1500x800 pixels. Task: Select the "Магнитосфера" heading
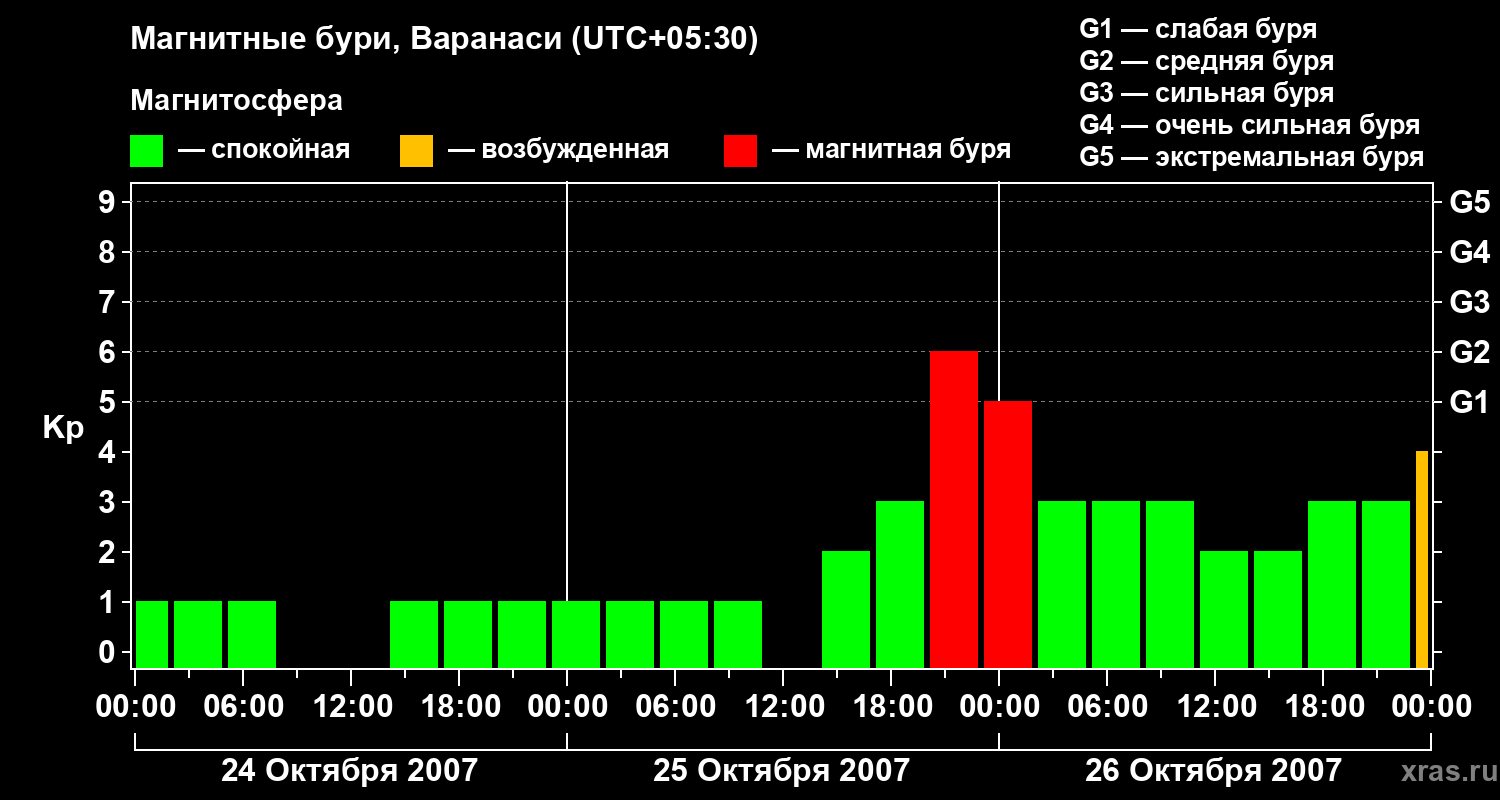[237, 101]
